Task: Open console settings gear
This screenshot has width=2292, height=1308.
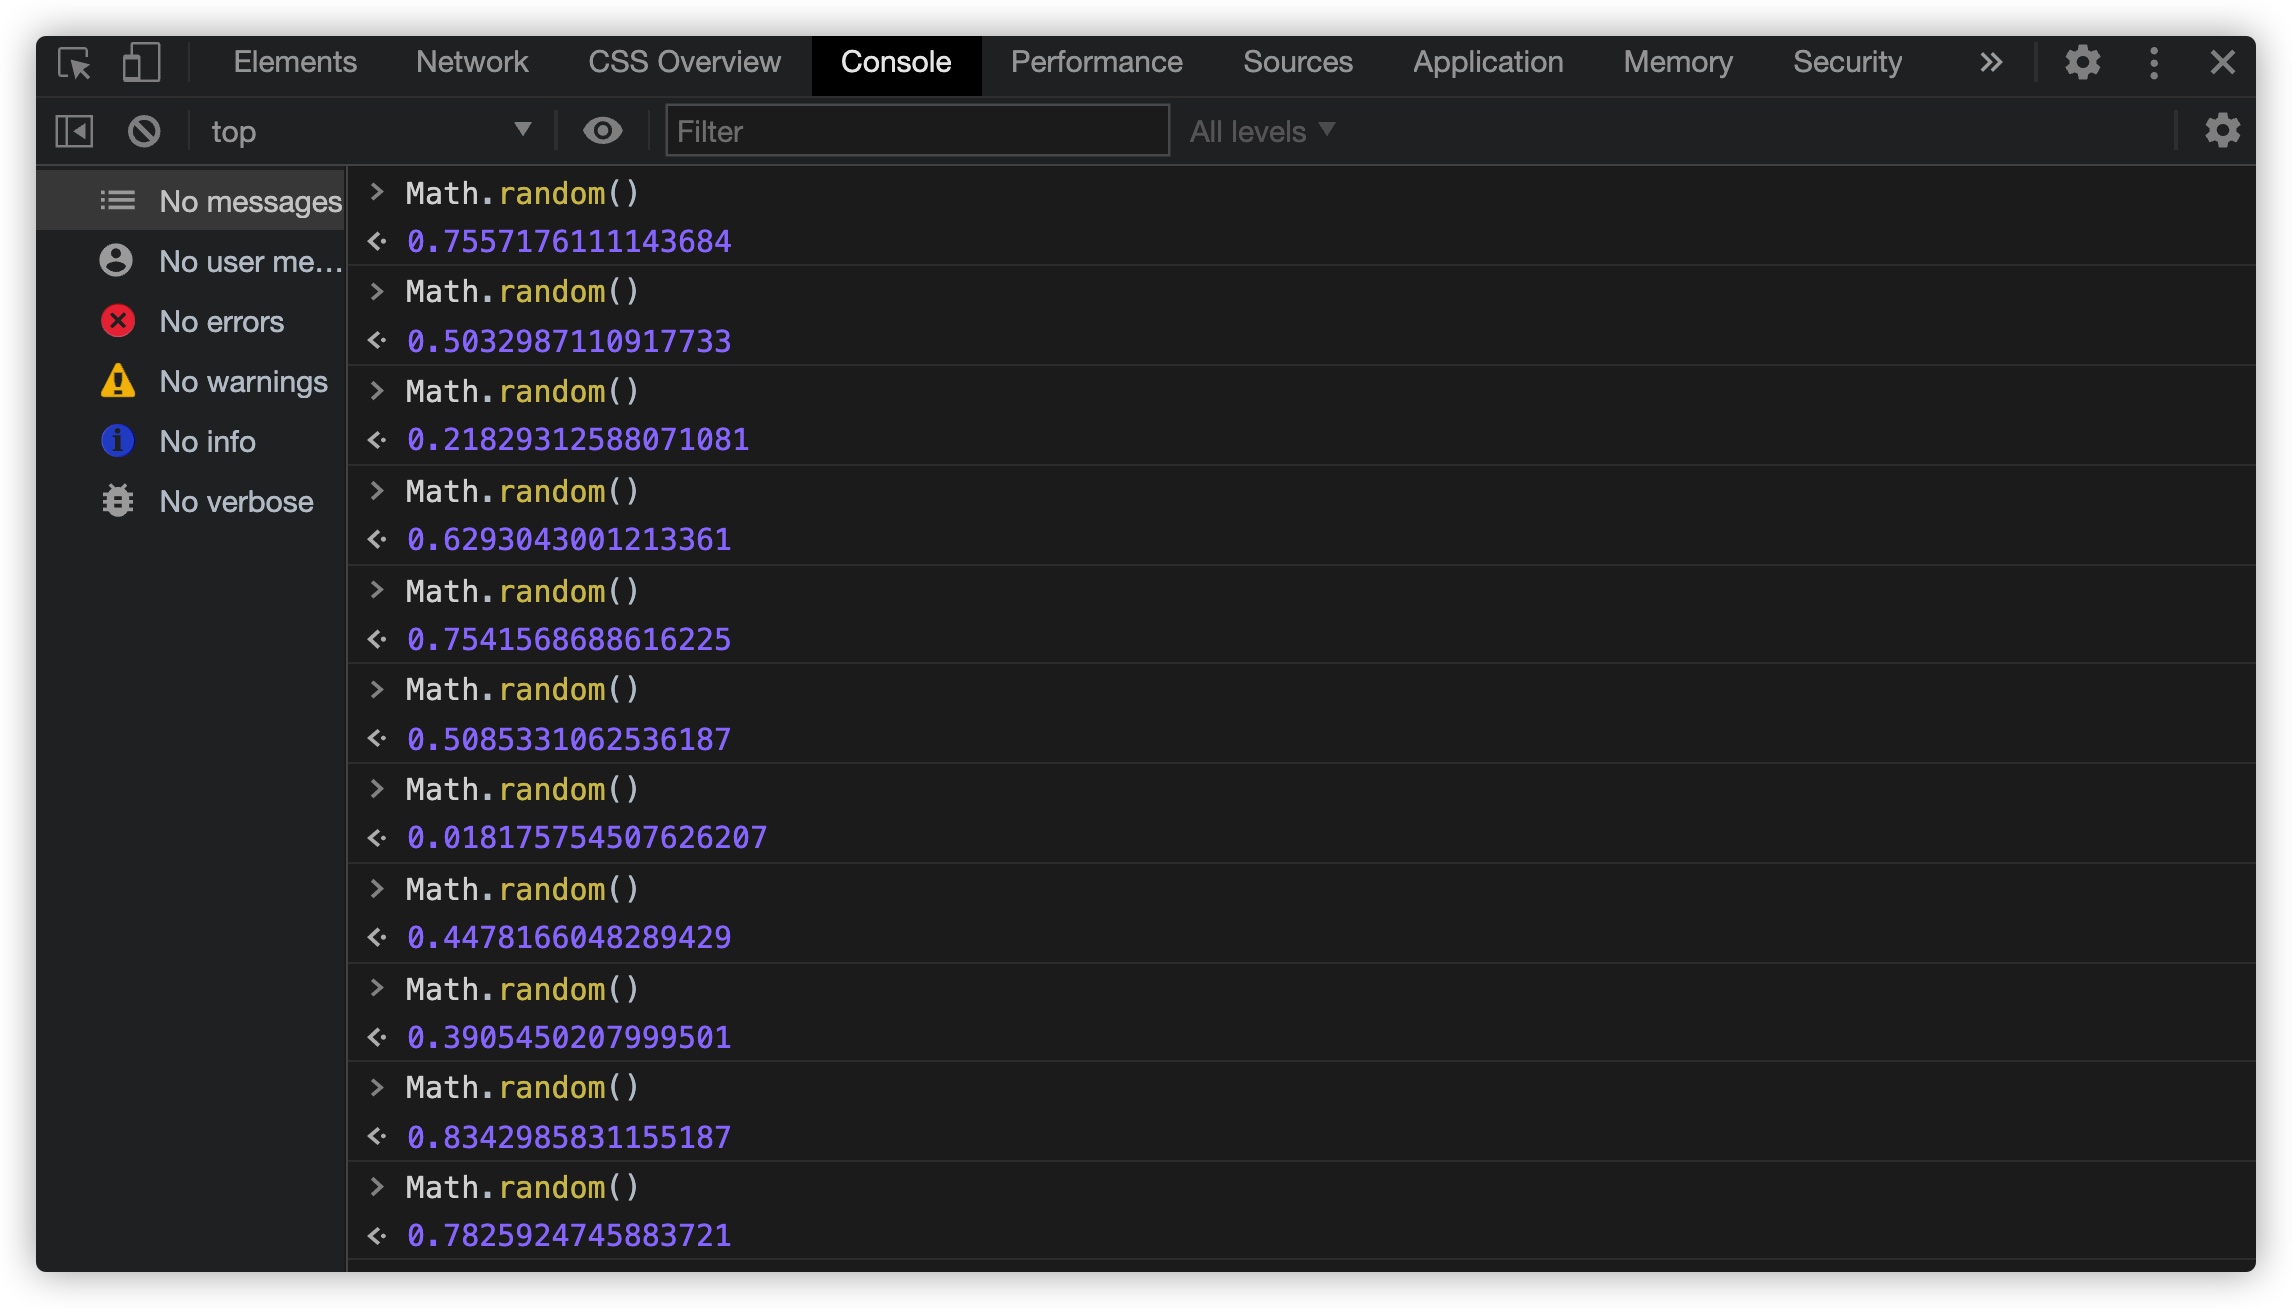Action: tap(2222, 131)
